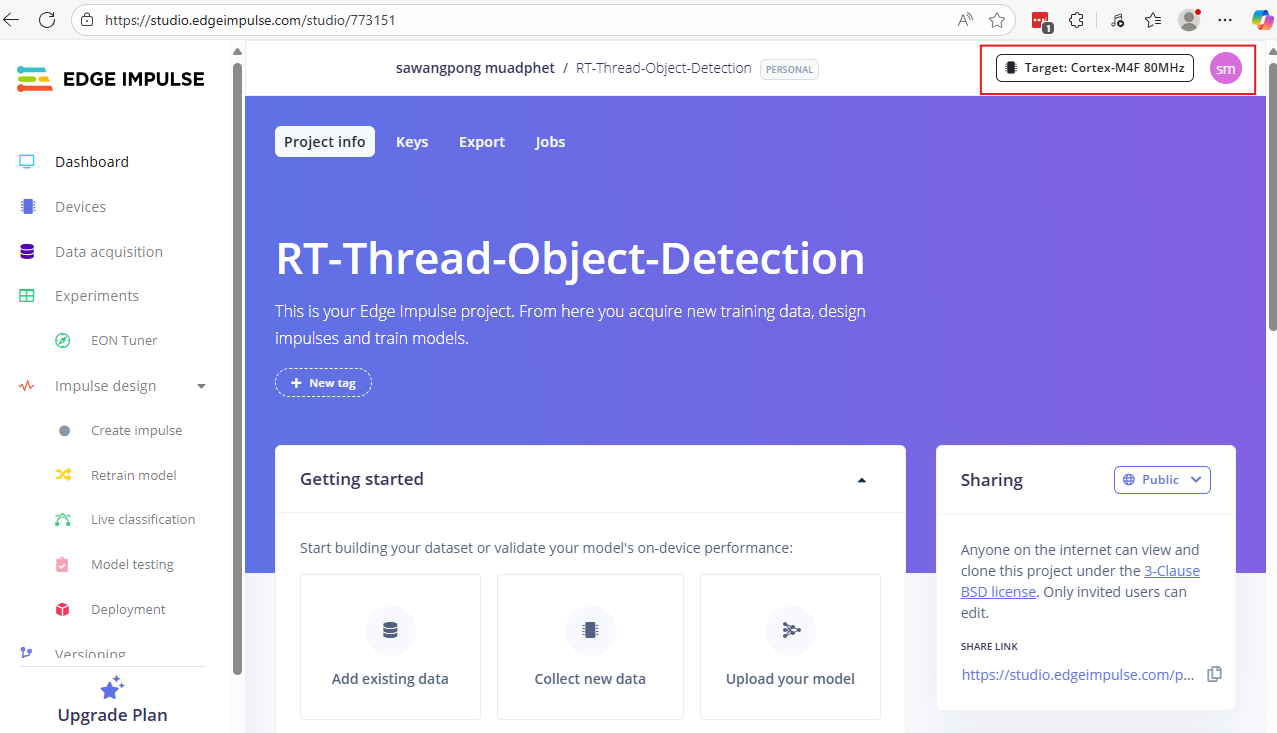Switch to the Keys tab
Image resolution: width=1277 pixels, height=733 pixels.
pos(412,142)
